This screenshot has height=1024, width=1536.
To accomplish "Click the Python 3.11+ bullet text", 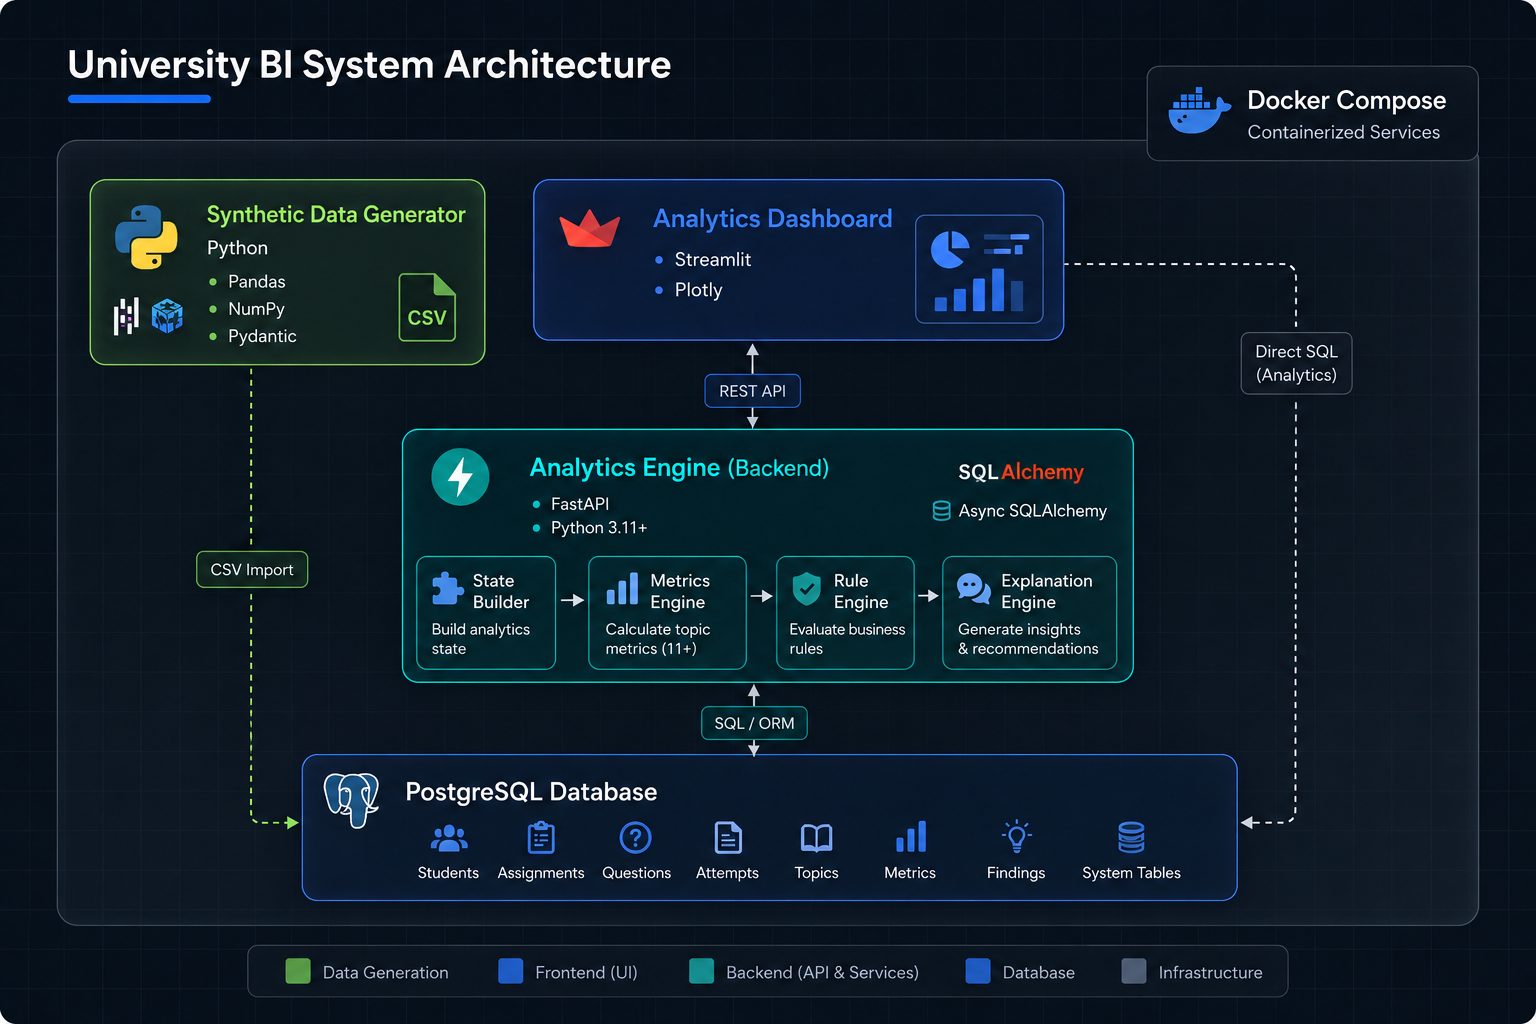I will [x=599, y=528].
